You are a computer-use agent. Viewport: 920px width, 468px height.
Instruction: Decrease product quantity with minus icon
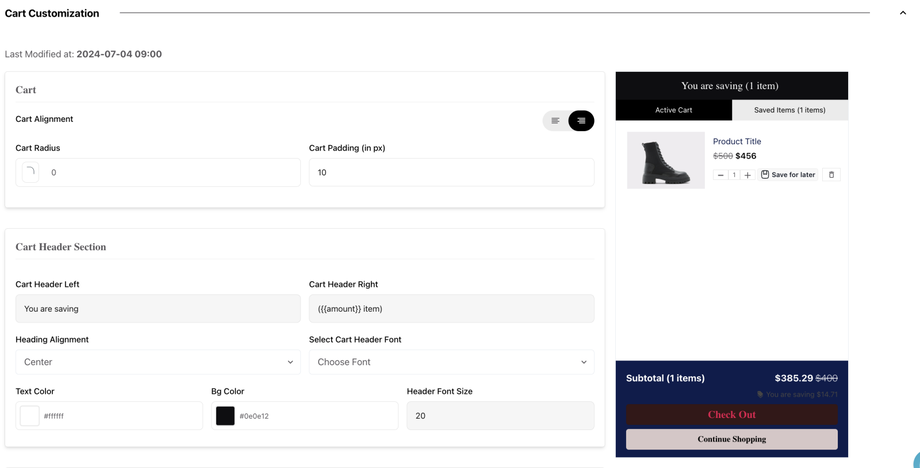point(720,175)
